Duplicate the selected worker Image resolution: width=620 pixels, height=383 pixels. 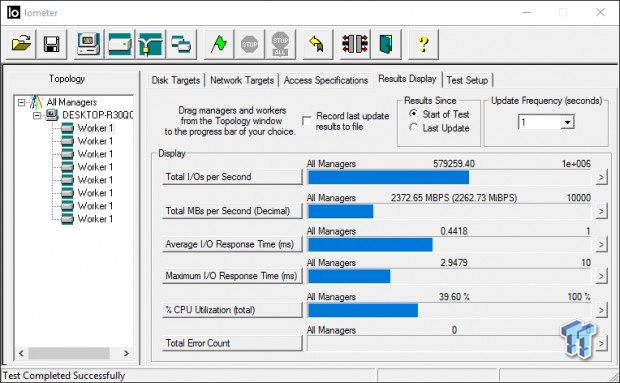click(x=181, y=44)
